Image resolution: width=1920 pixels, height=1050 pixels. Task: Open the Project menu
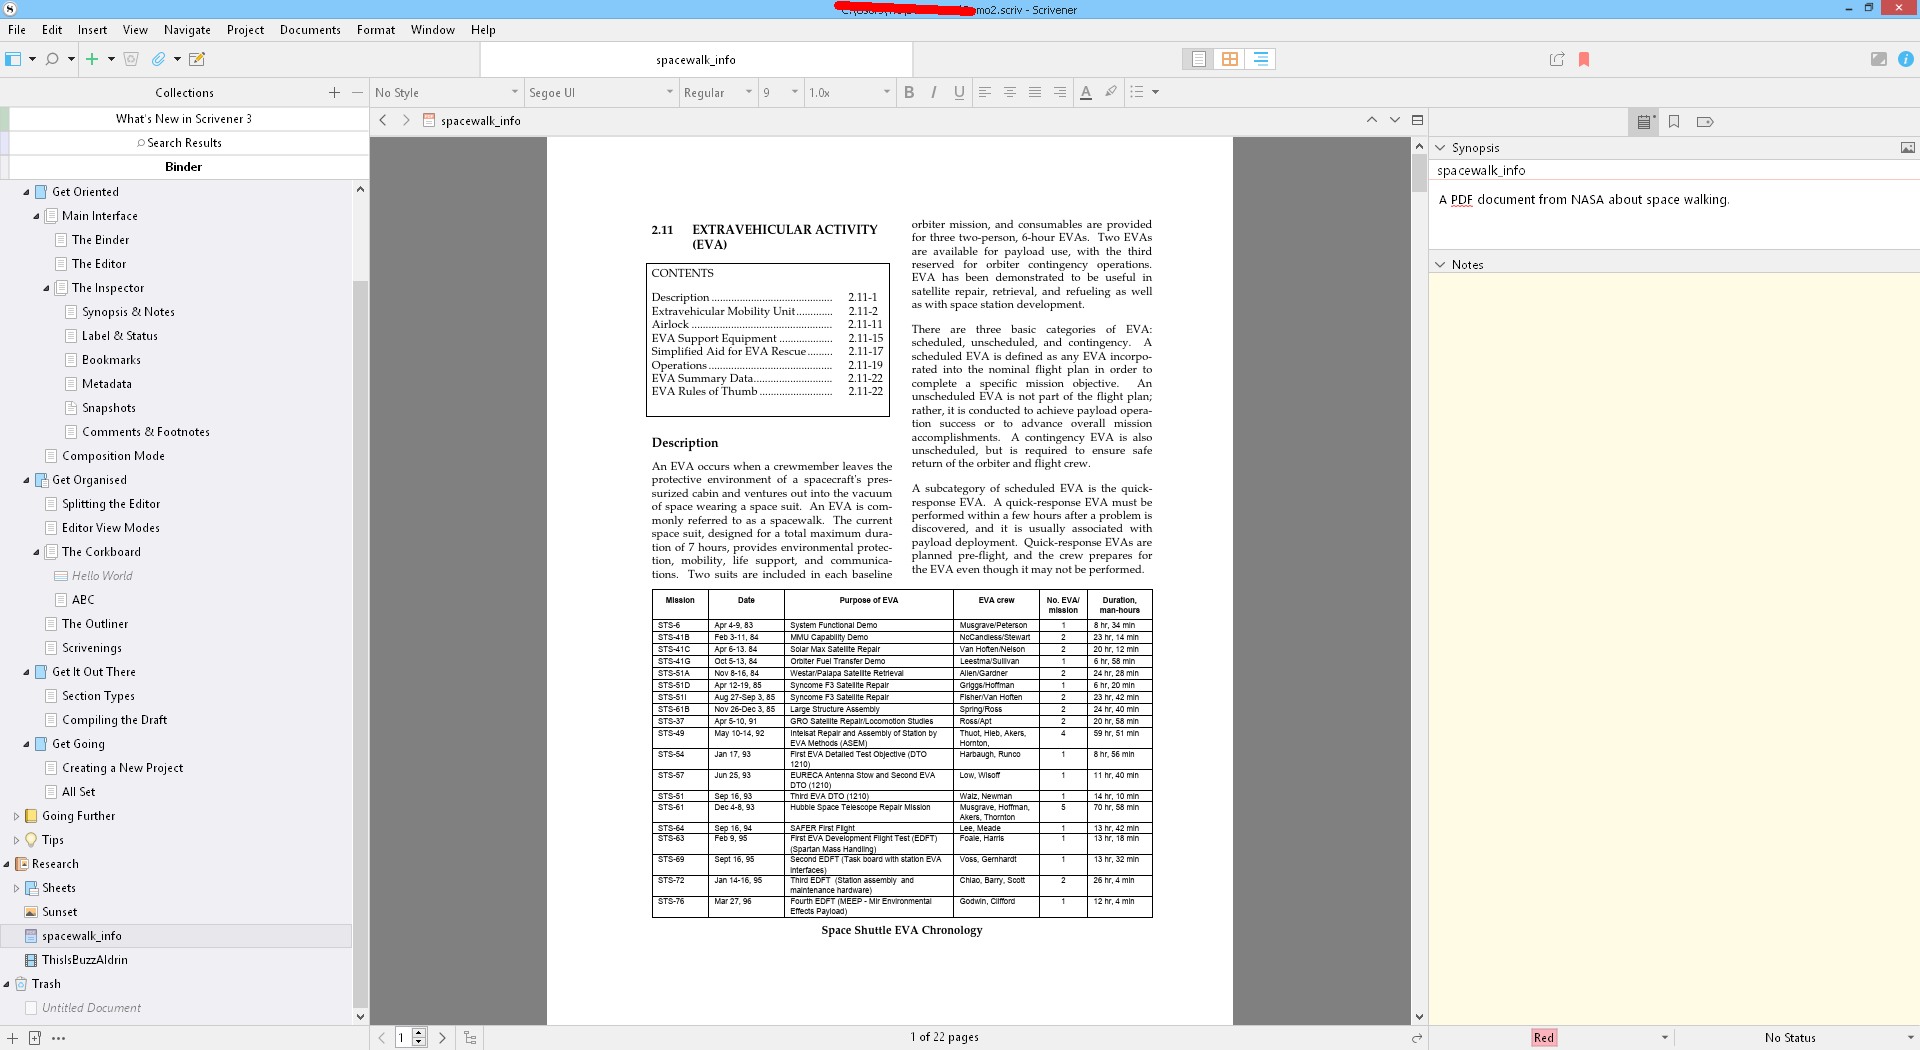coord(245,30)
